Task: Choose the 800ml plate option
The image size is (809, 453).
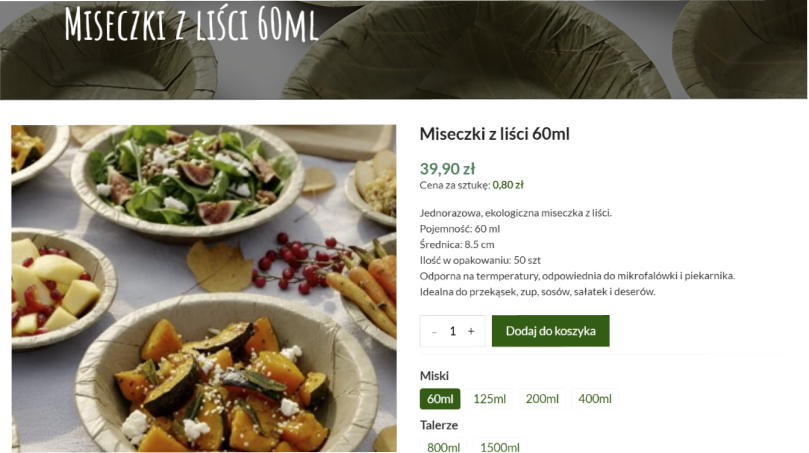Action: [x=443, y=447]
